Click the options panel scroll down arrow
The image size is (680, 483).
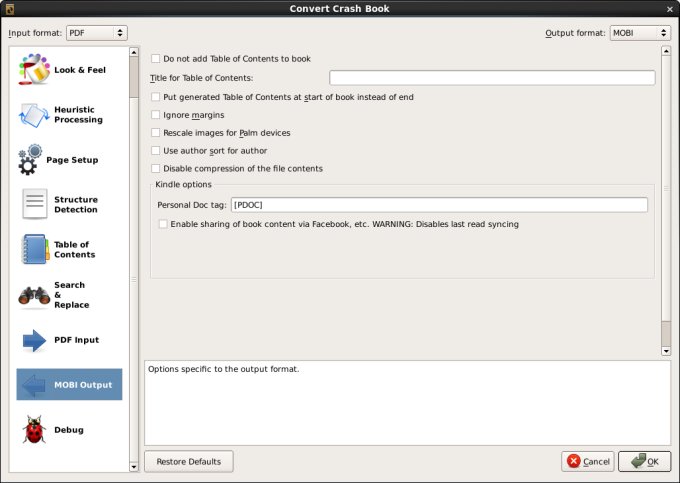pos(666,351)
